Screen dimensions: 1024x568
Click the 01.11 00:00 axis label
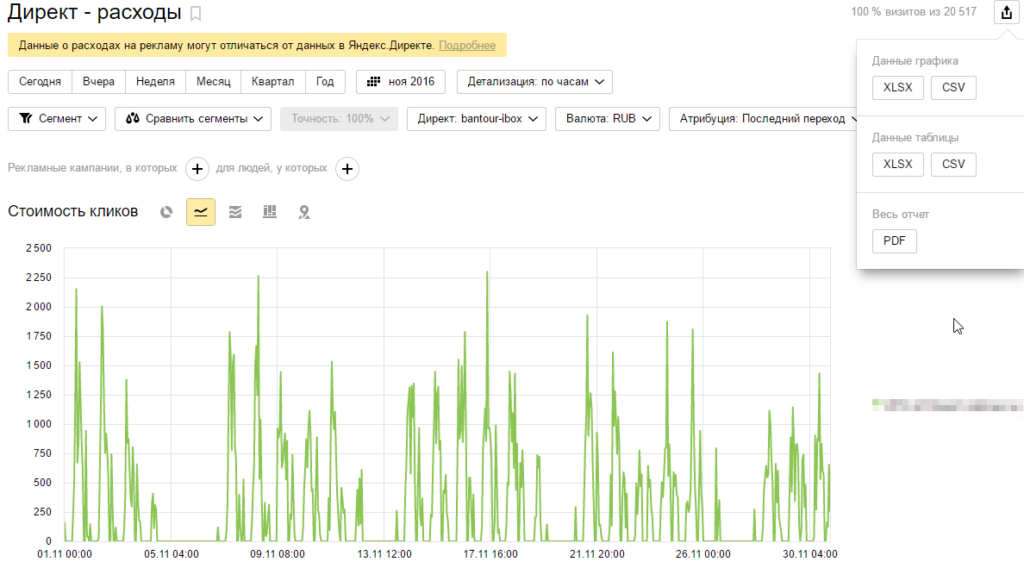tap(65, 554)
